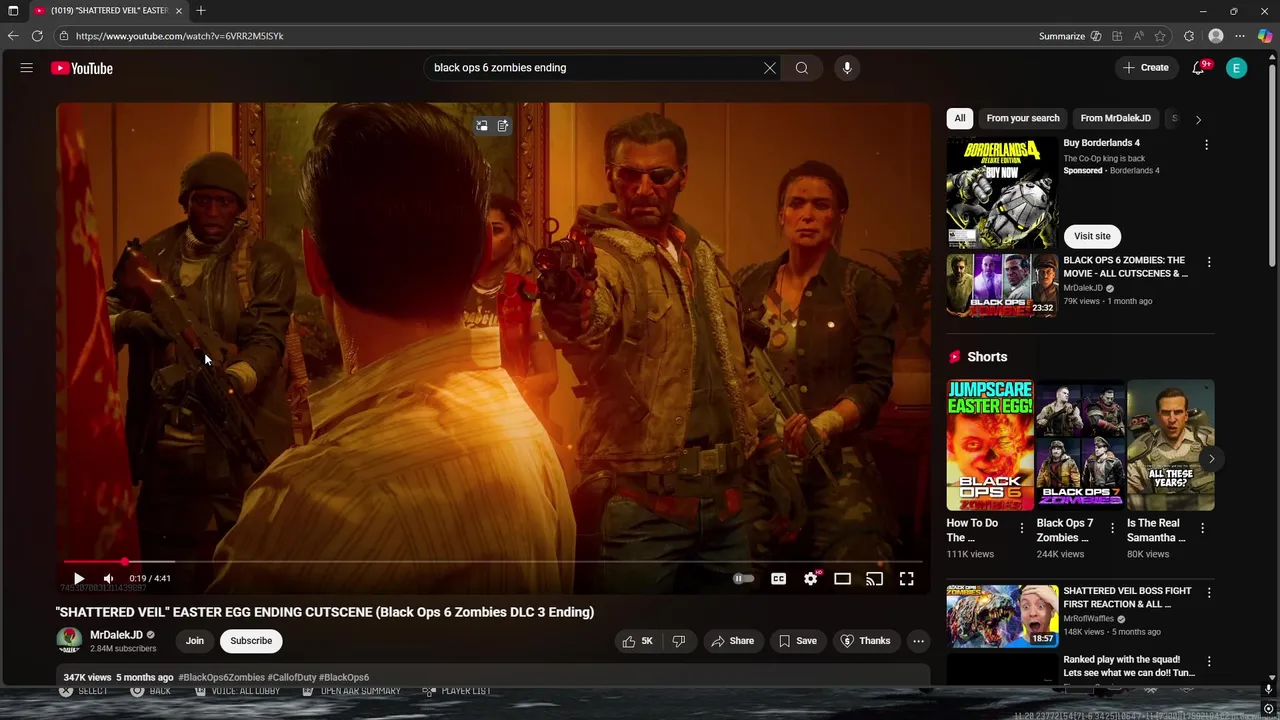This screenshot has width=1280, height=720.
Task: Open options for How To Do The short
Action: coord(1022,528)
